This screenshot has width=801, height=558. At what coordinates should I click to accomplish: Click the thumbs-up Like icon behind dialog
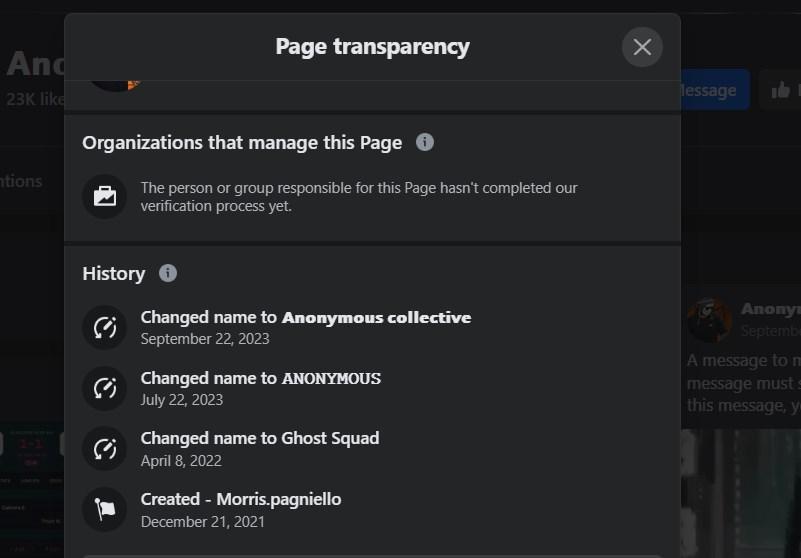pos(780,90)
